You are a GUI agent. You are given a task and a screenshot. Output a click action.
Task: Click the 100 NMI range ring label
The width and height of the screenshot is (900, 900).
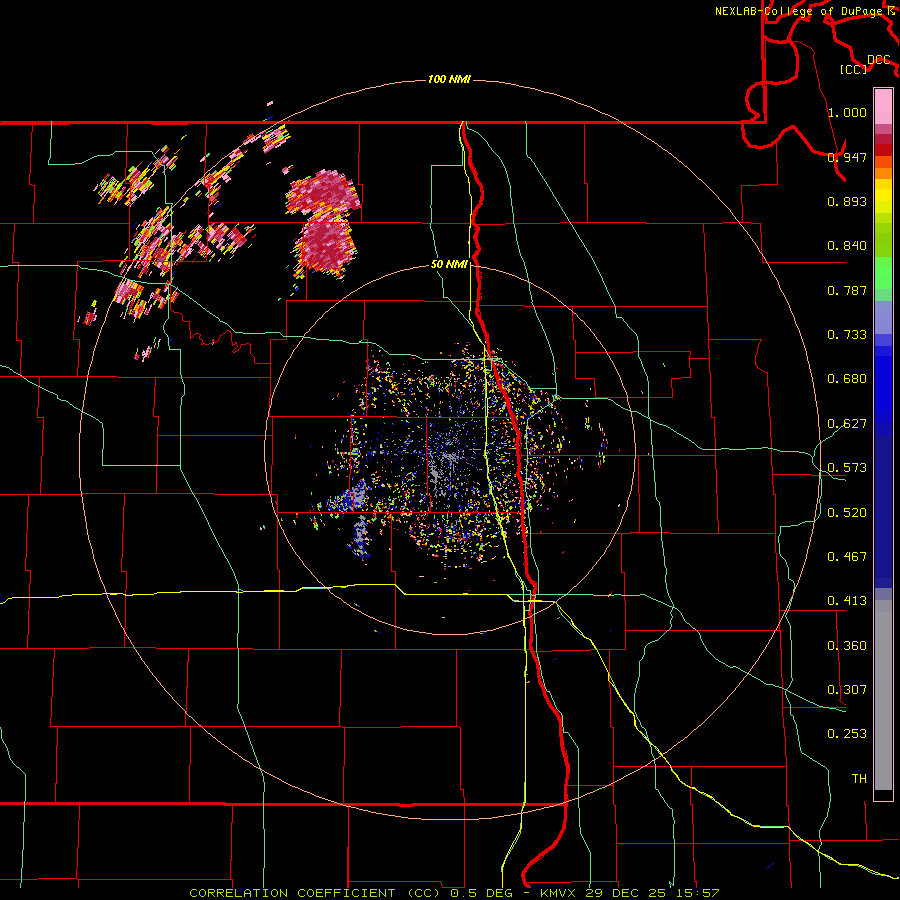[449, 79]
